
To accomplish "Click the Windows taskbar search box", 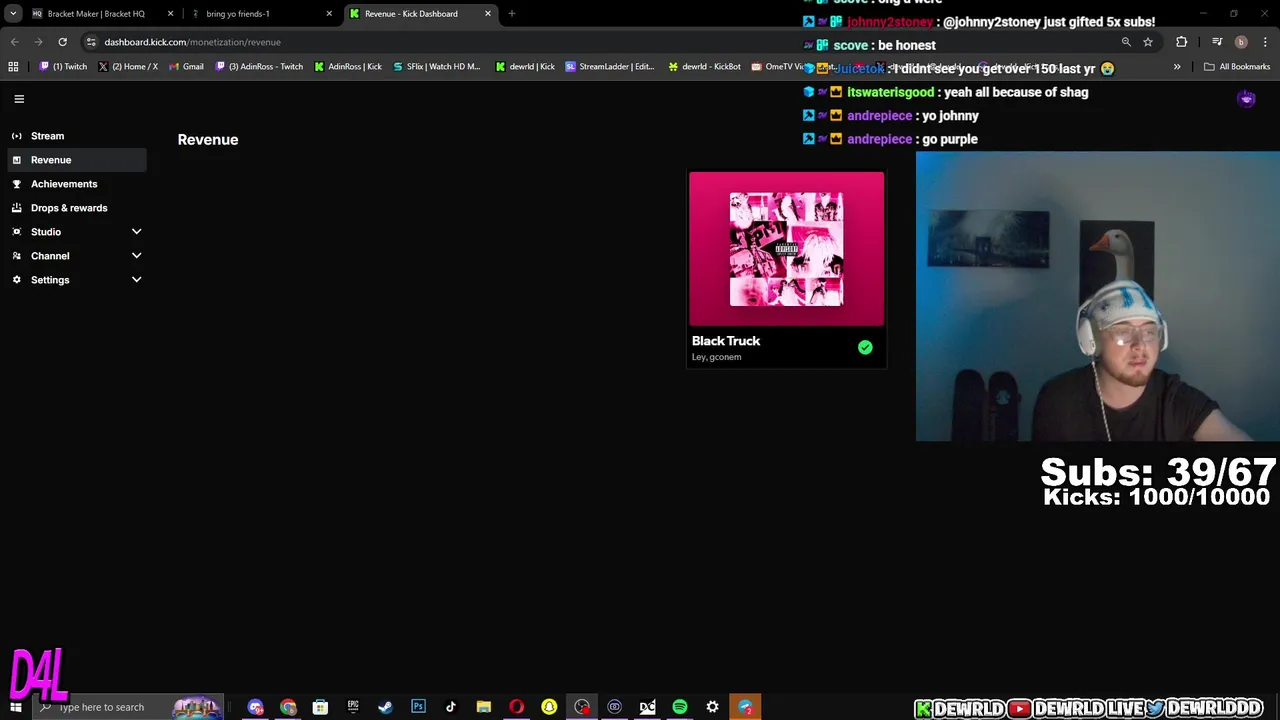I will [x=130, y=707].
